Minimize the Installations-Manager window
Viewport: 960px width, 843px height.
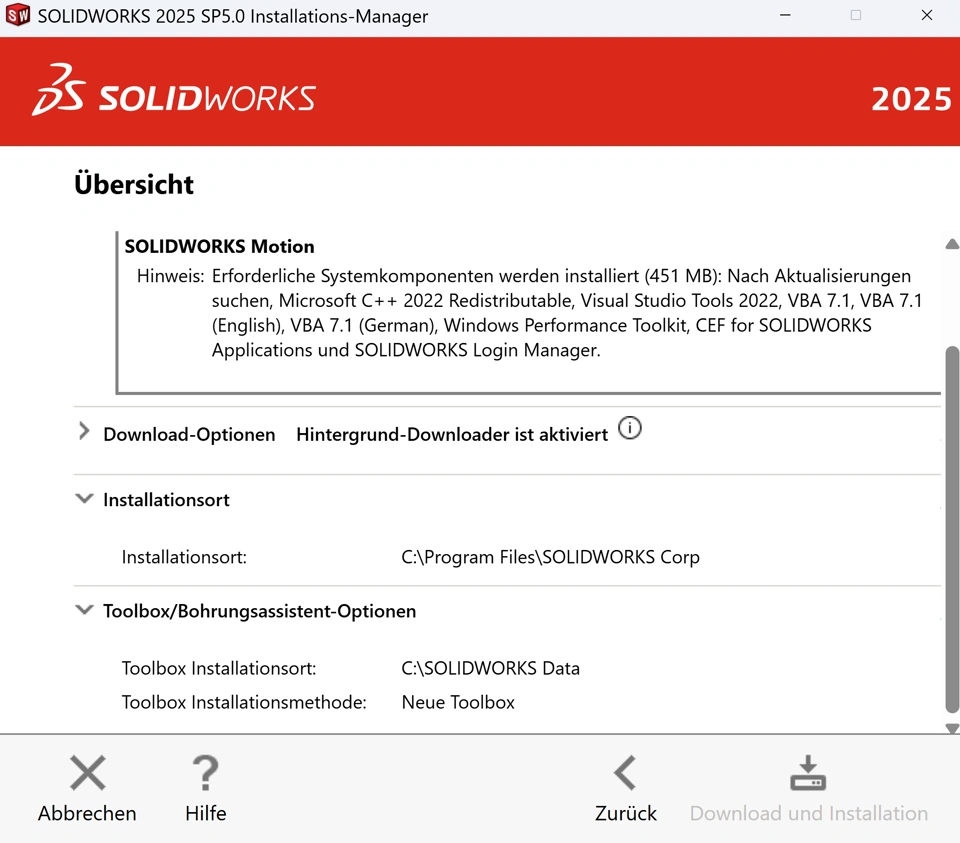(785, 15)
